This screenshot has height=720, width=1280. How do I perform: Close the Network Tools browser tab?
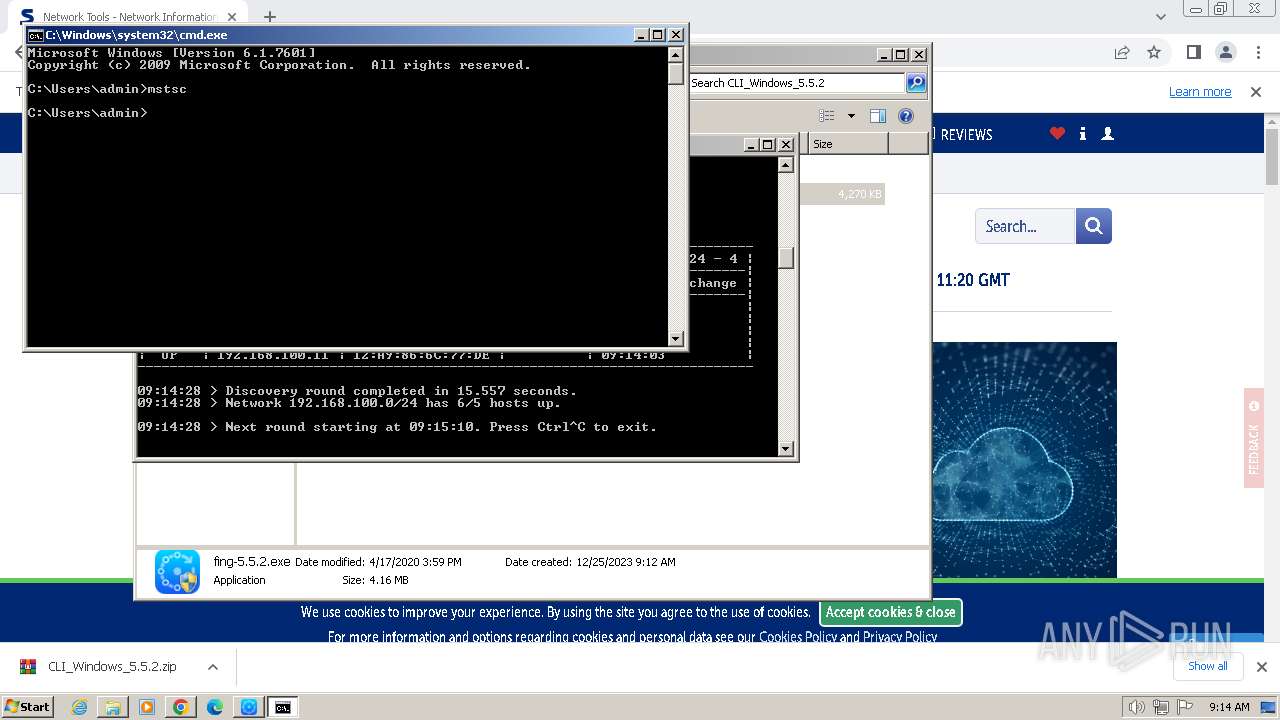(x=232, y=17)
